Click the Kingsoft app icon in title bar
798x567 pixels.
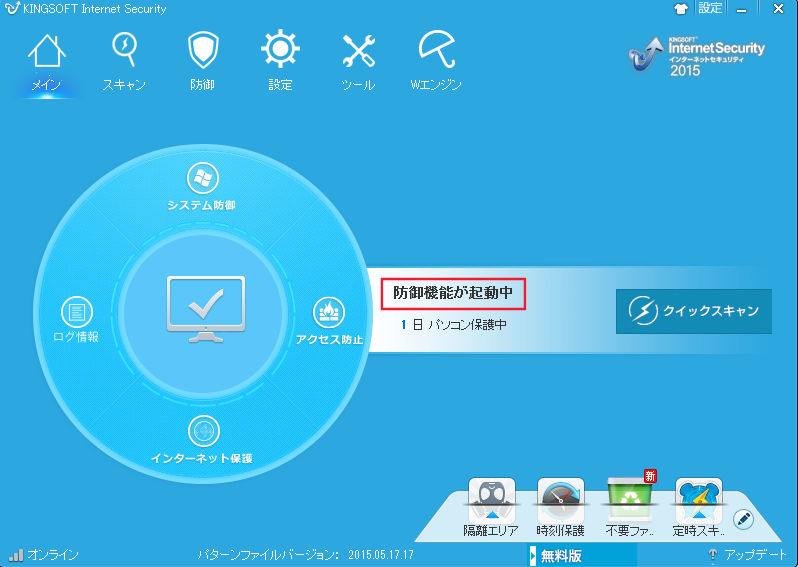(12, 8)
